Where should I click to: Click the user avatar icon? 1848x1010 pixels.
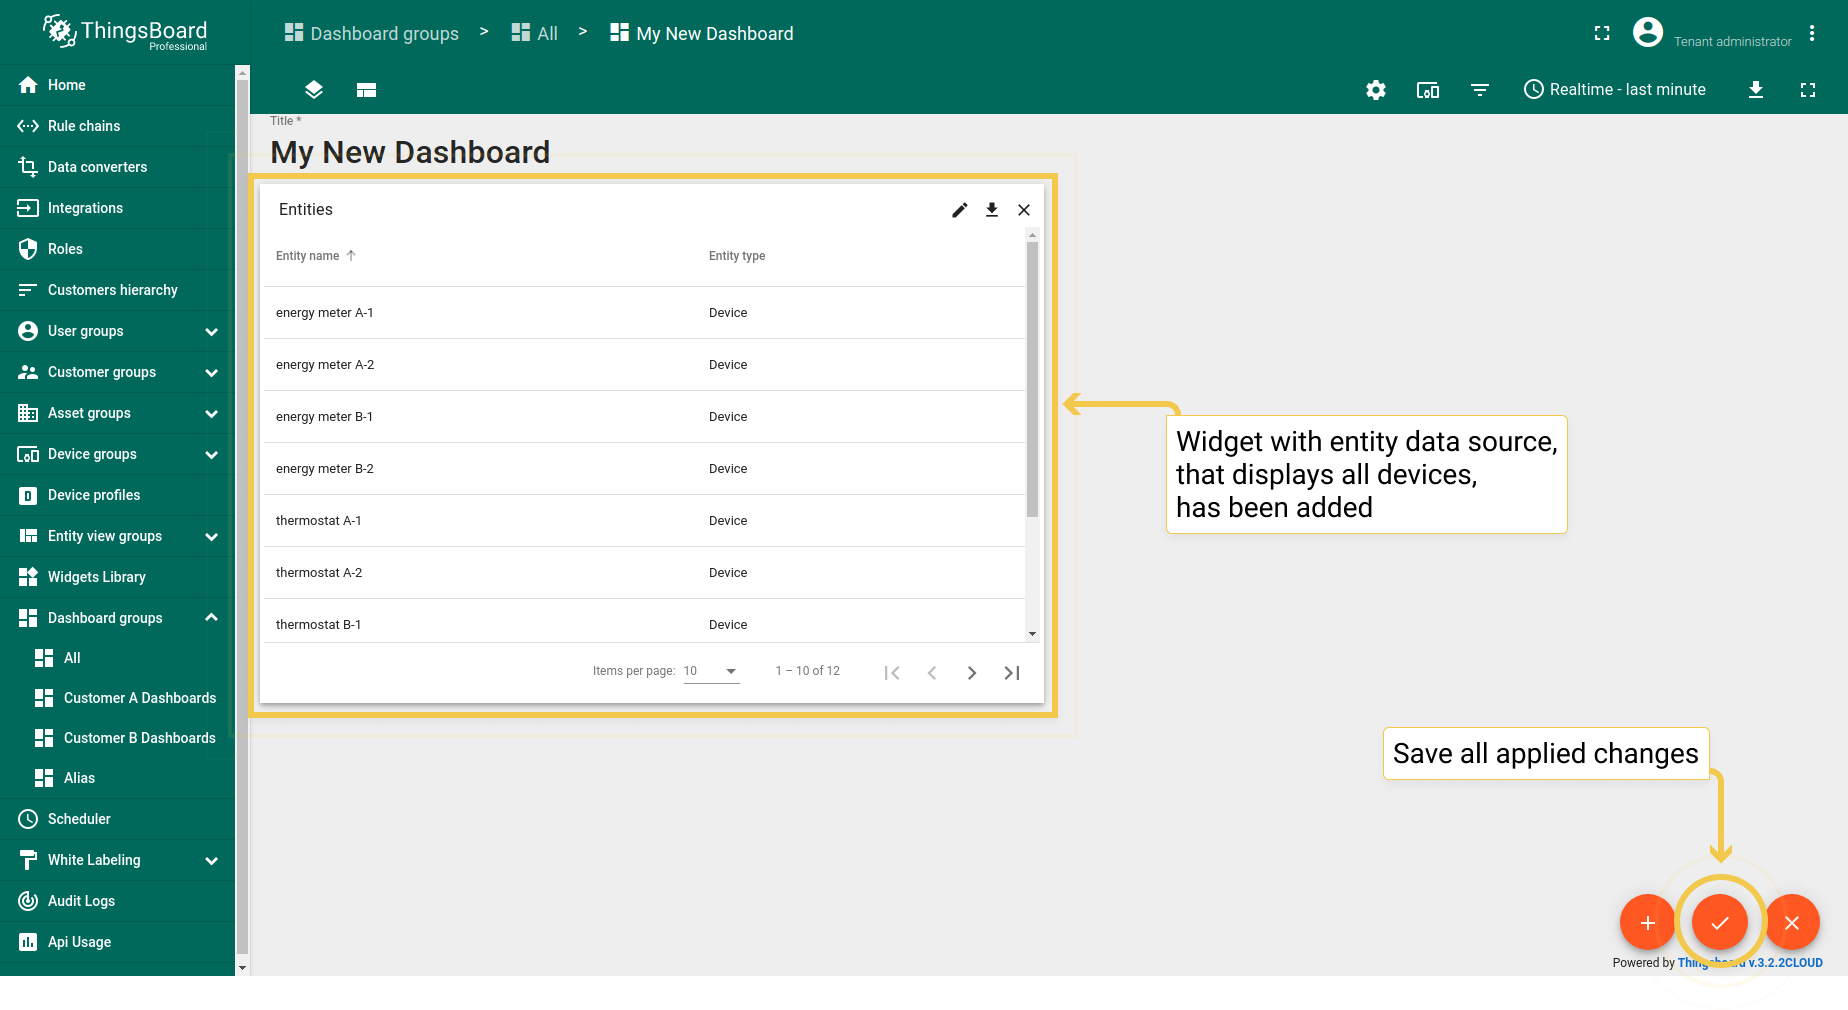coord(1648,33)
